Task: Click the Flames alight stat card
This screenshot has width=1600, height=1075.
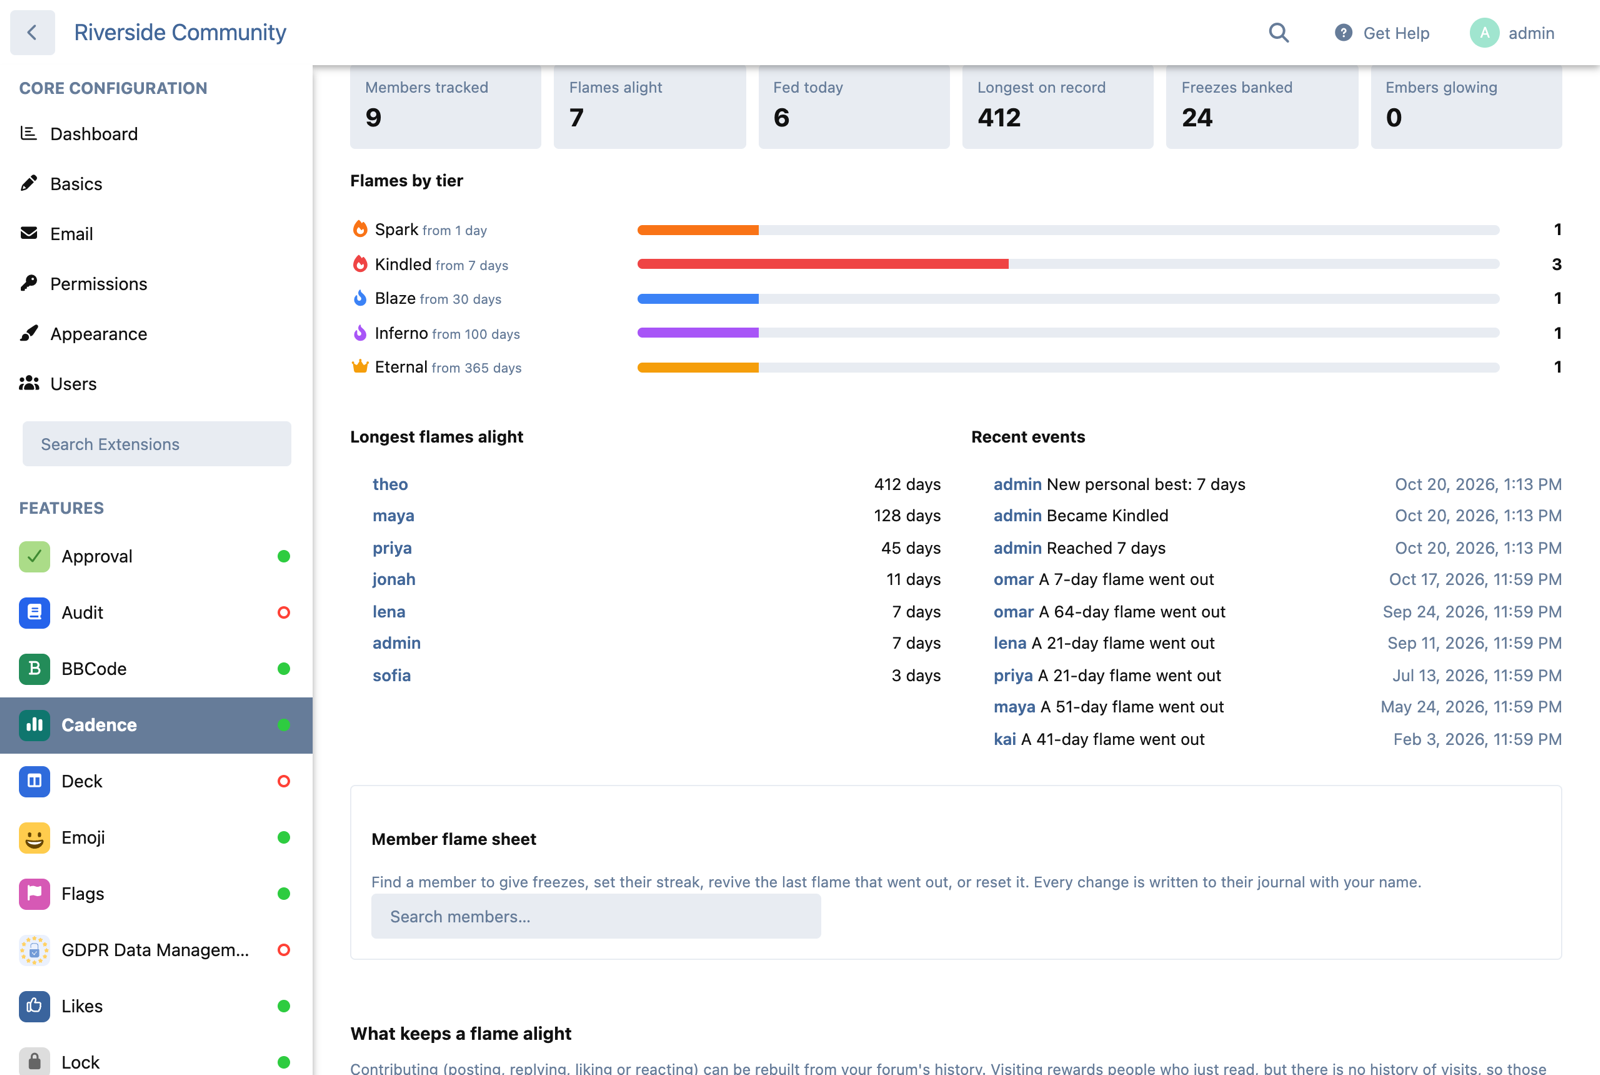Action: [650, 106]
